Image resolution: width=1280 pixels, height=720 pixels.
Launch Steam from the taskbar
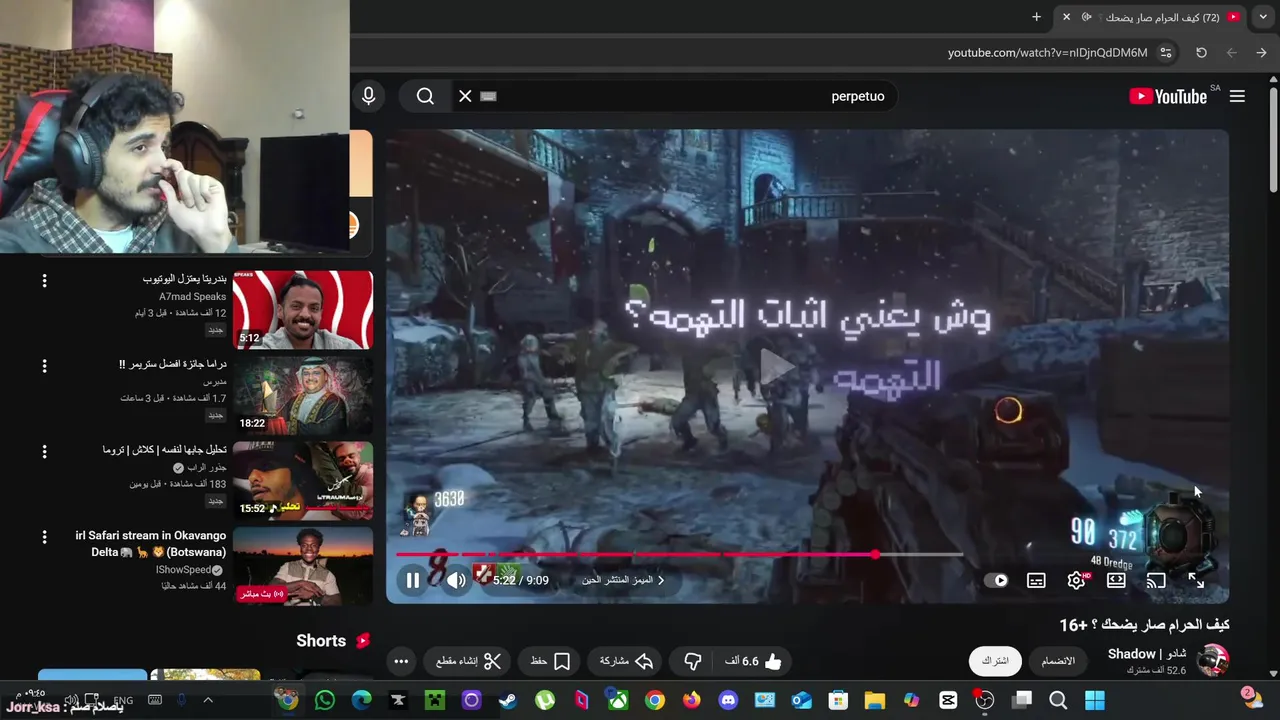[508, 700]
